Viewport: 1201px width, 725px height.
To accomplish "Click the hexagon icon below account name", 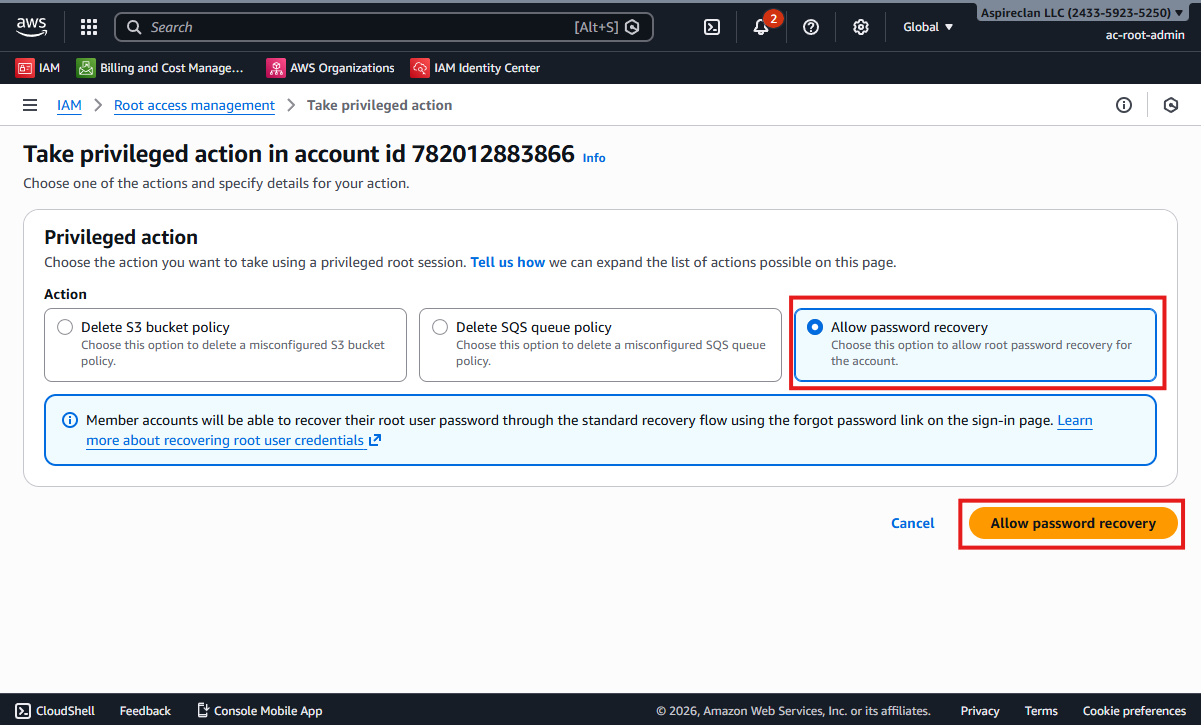I will click(x=1171, y=105).
